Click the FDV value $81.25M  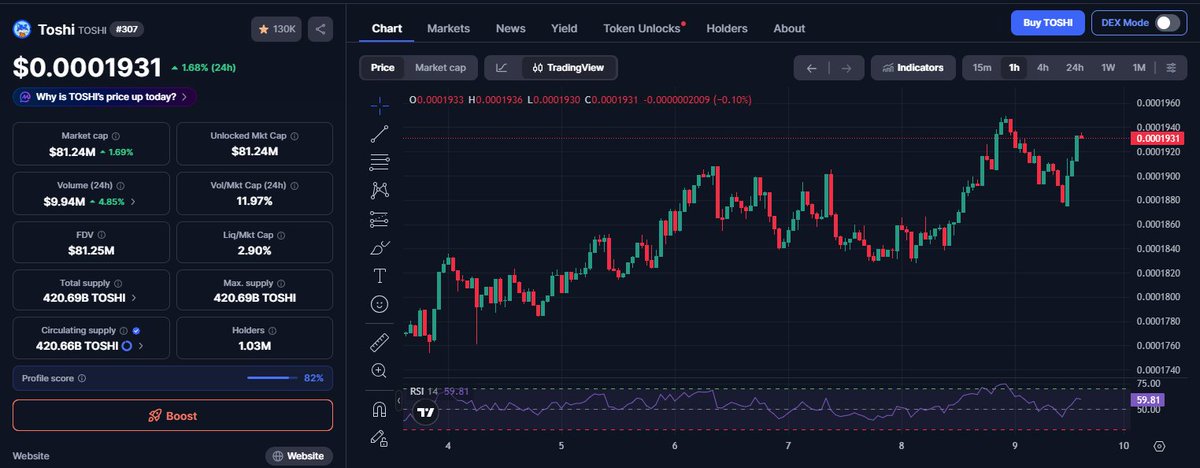[x=91, y=249]
